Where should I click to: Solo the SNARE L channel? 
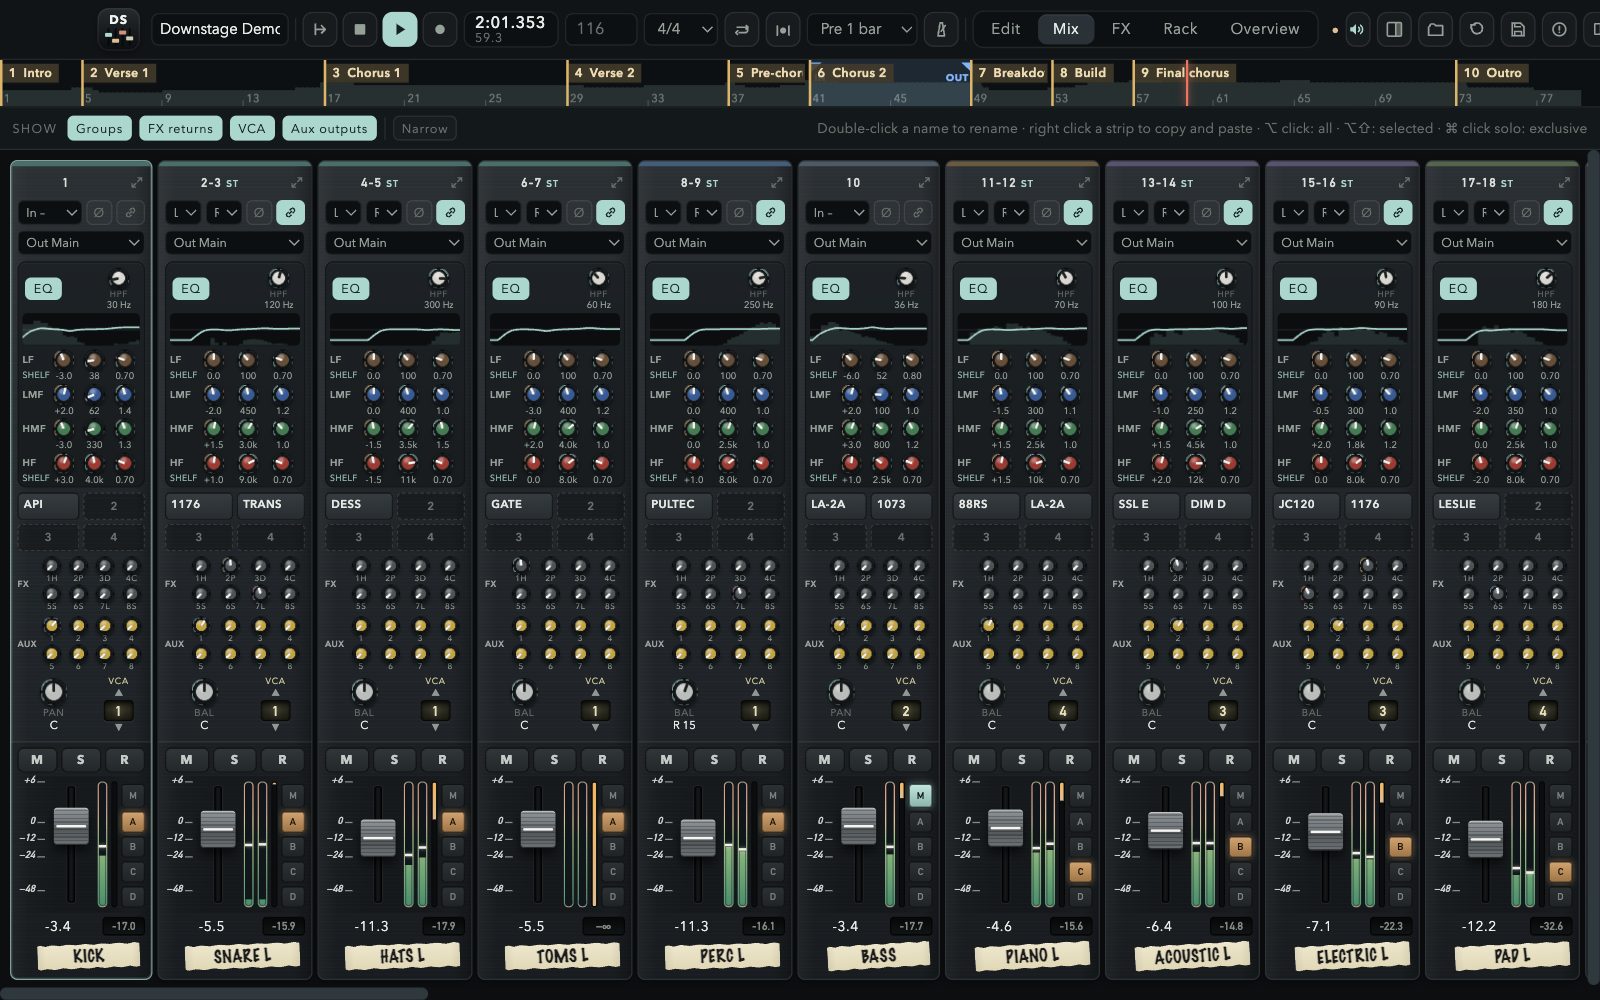[234, 759]
